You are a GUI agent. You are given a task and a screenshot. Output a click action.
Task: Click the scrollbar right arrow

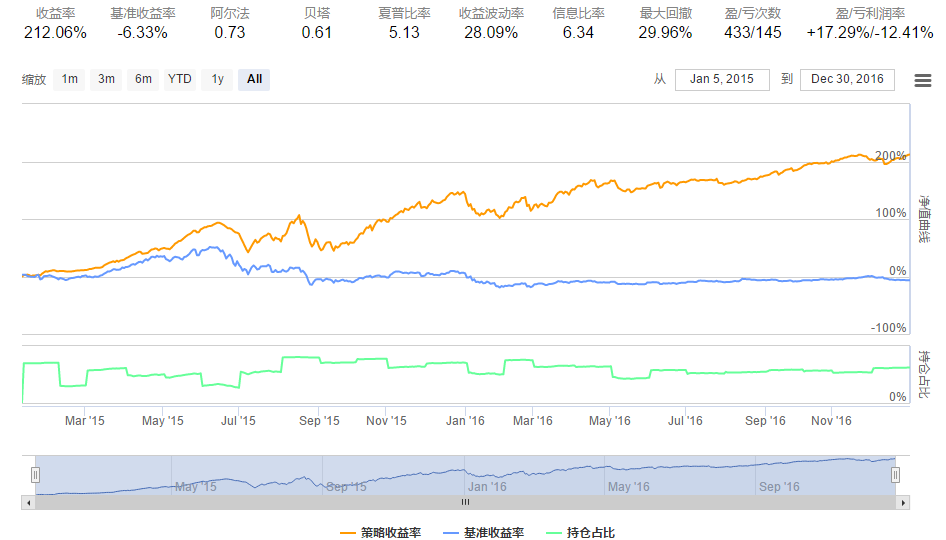pyautogui.click(x=903, y=503)
